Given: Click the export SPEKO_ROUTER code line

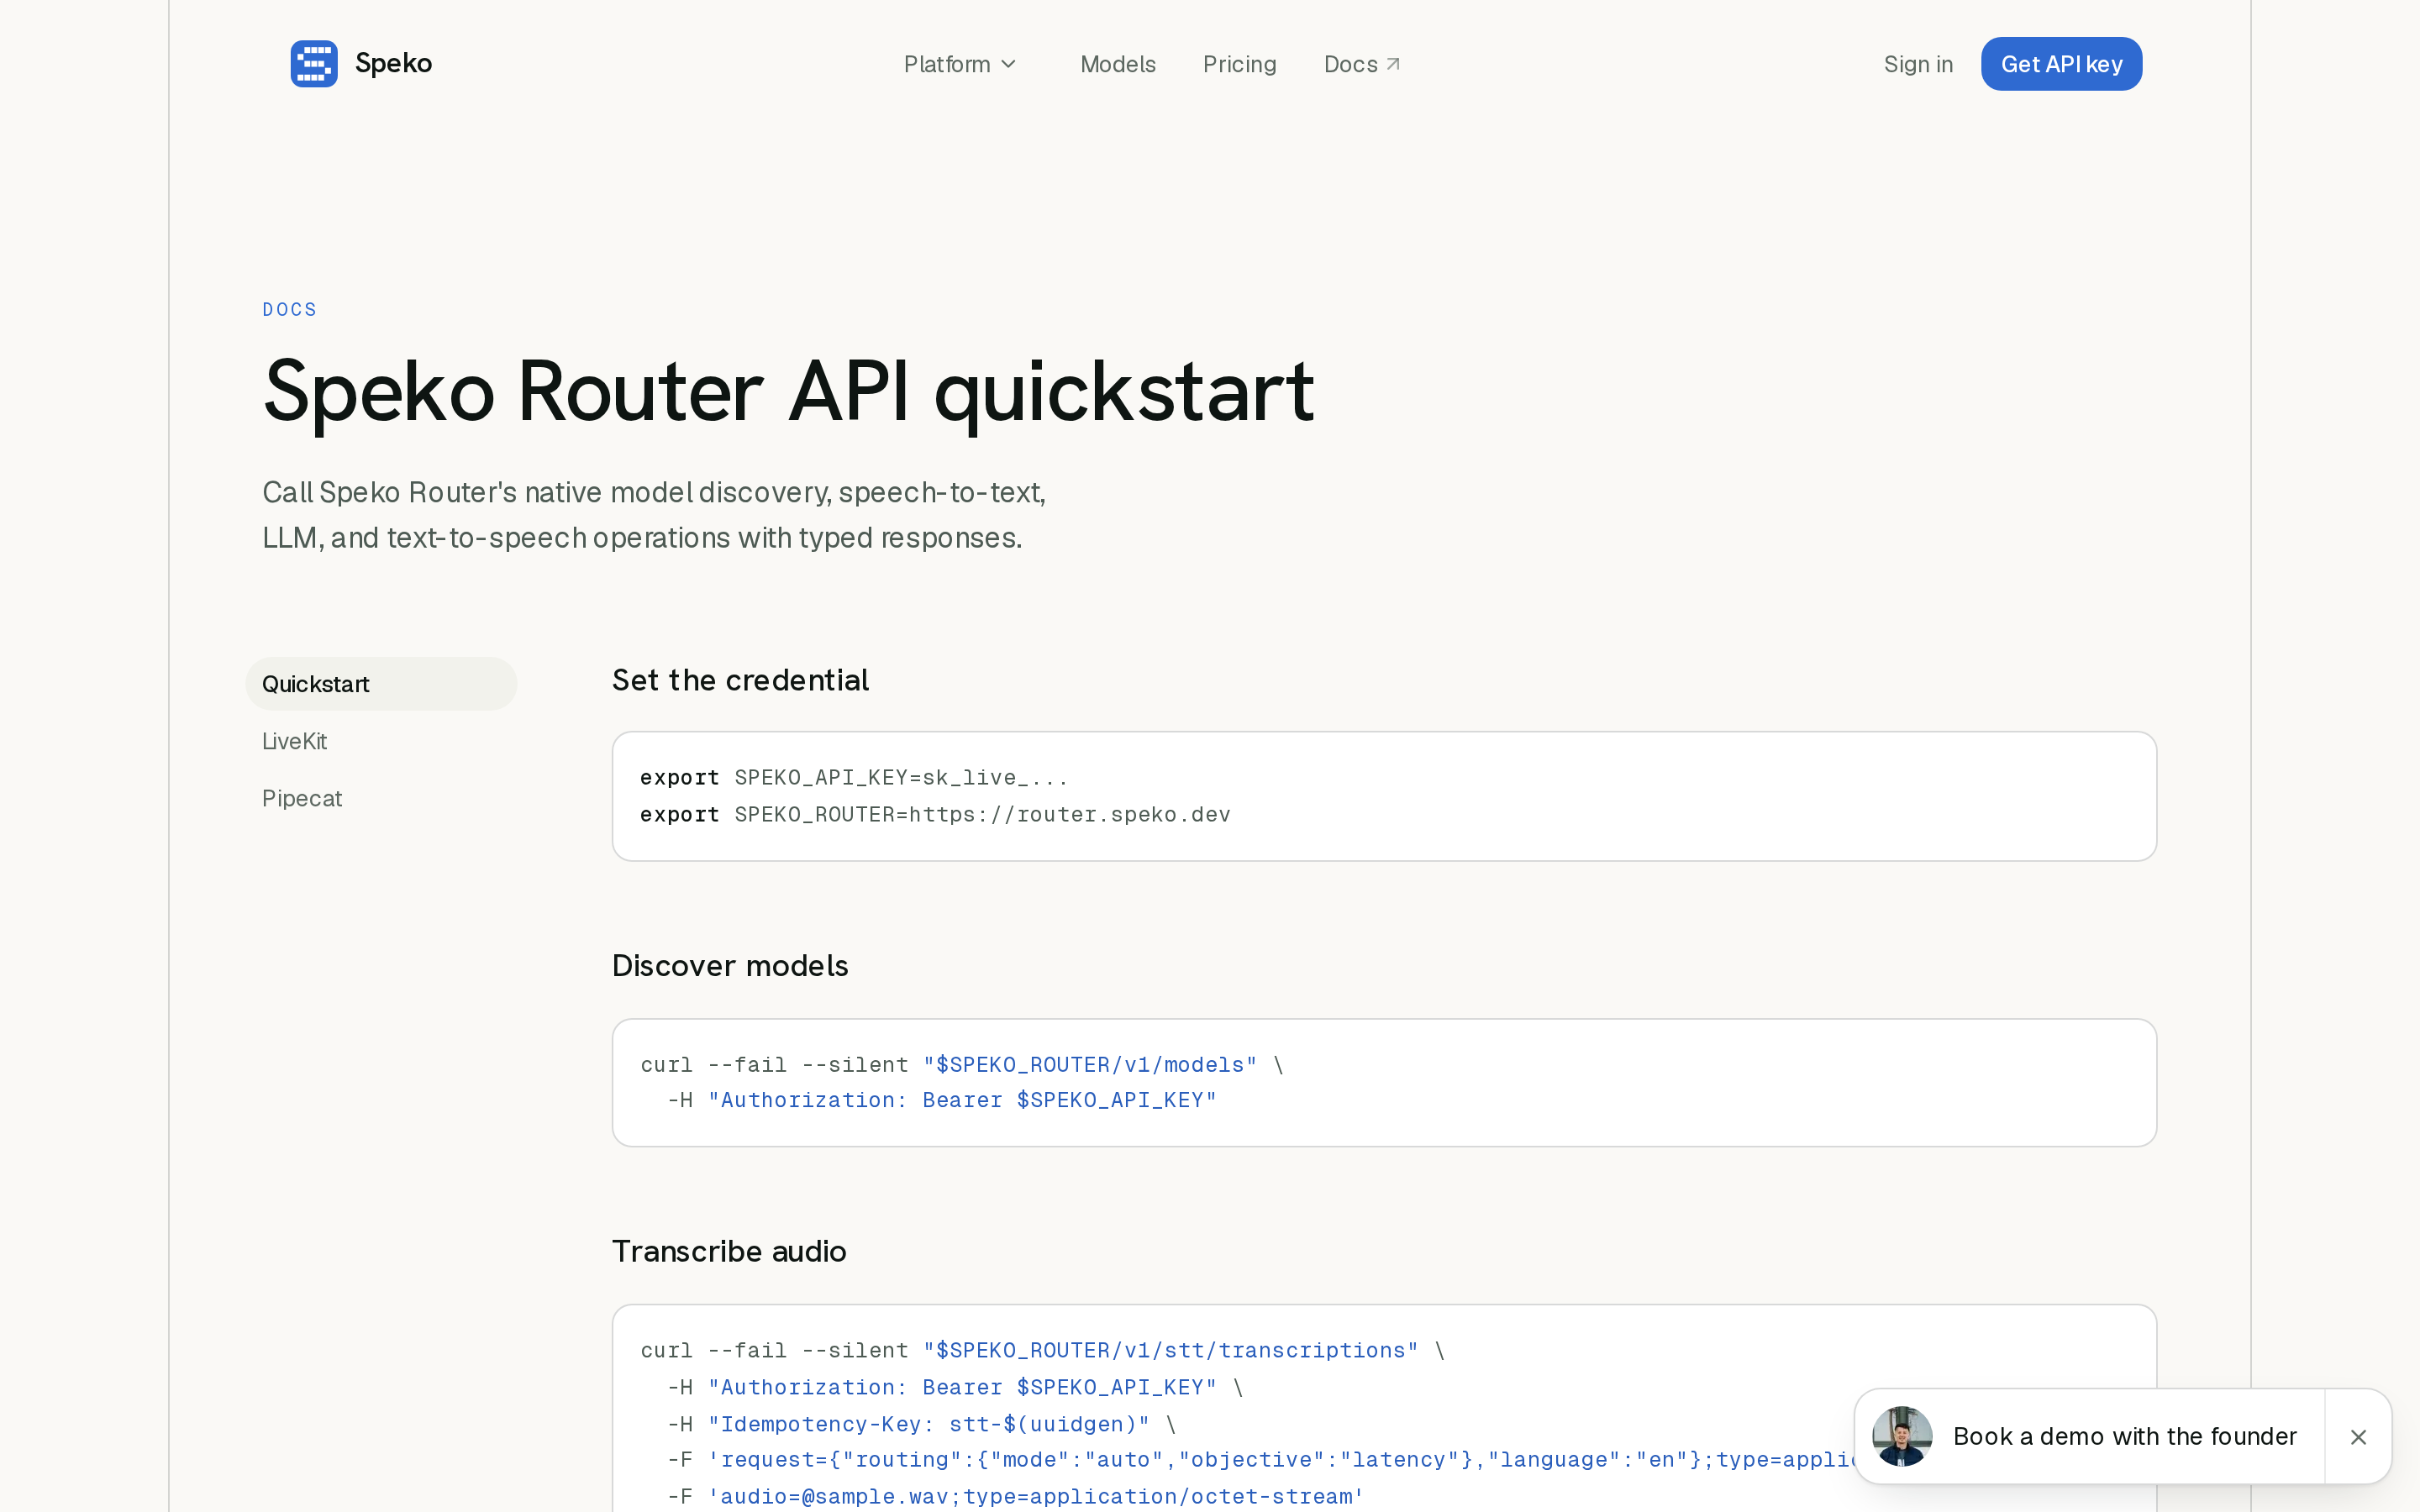Looking at the screenshot, I should click(x=935, y=815).
